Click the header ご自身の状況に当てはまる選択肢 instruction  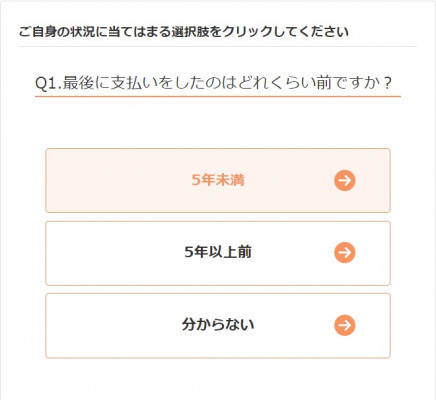[x=184, y=32]
